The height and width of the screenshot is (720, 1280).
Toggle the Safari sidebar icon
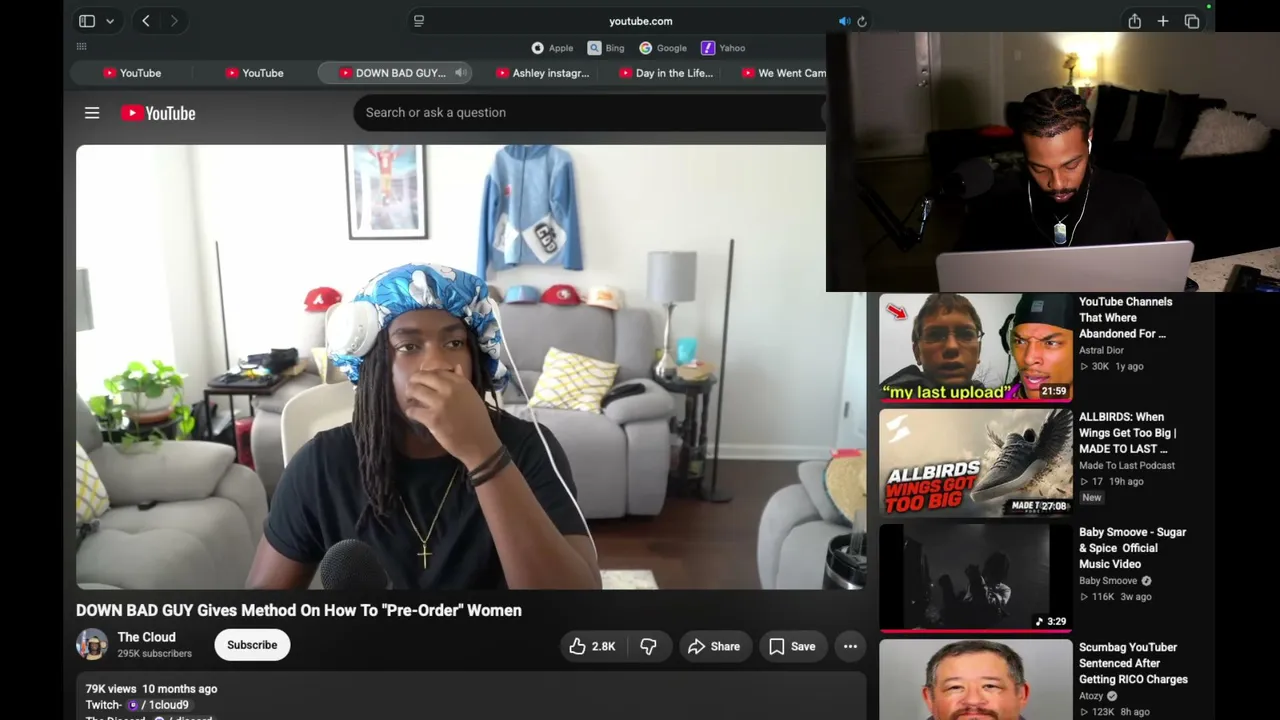point(87,21)
